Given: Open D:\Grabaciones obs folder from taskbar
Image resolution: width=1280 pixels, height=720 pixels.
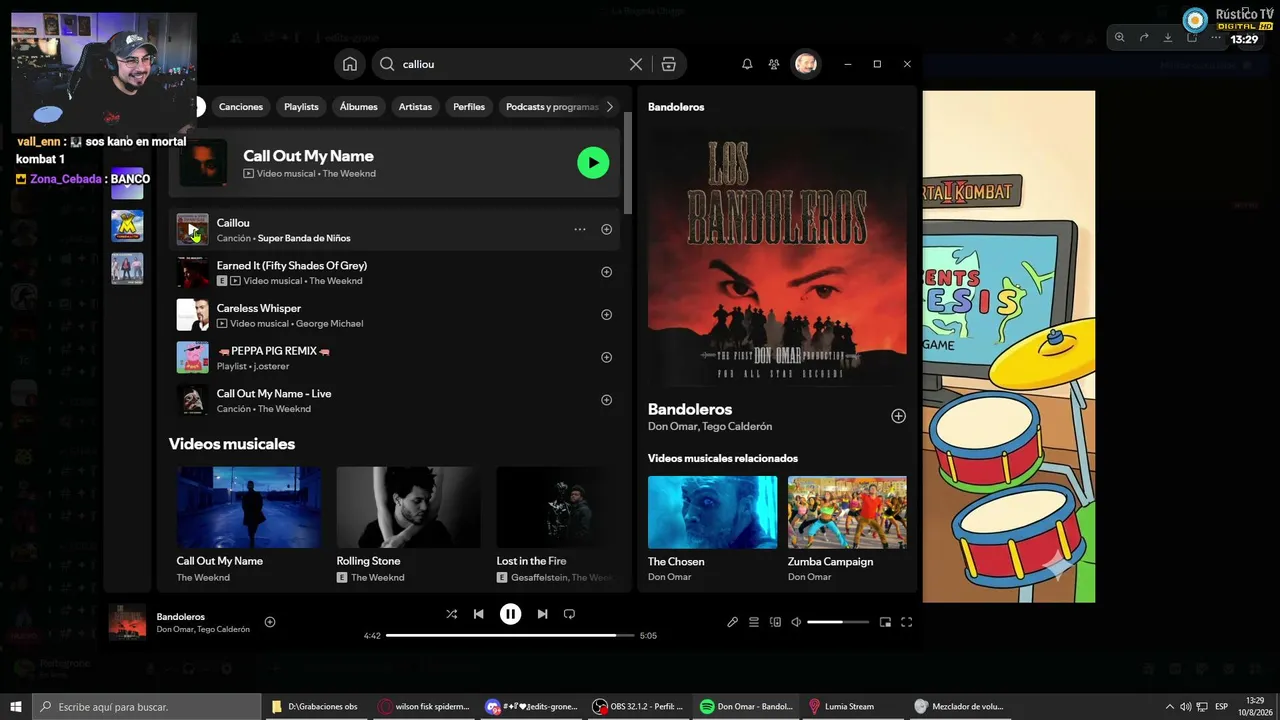Looking at the screenshot, I should pyautogui.click(x=317, y=707).
